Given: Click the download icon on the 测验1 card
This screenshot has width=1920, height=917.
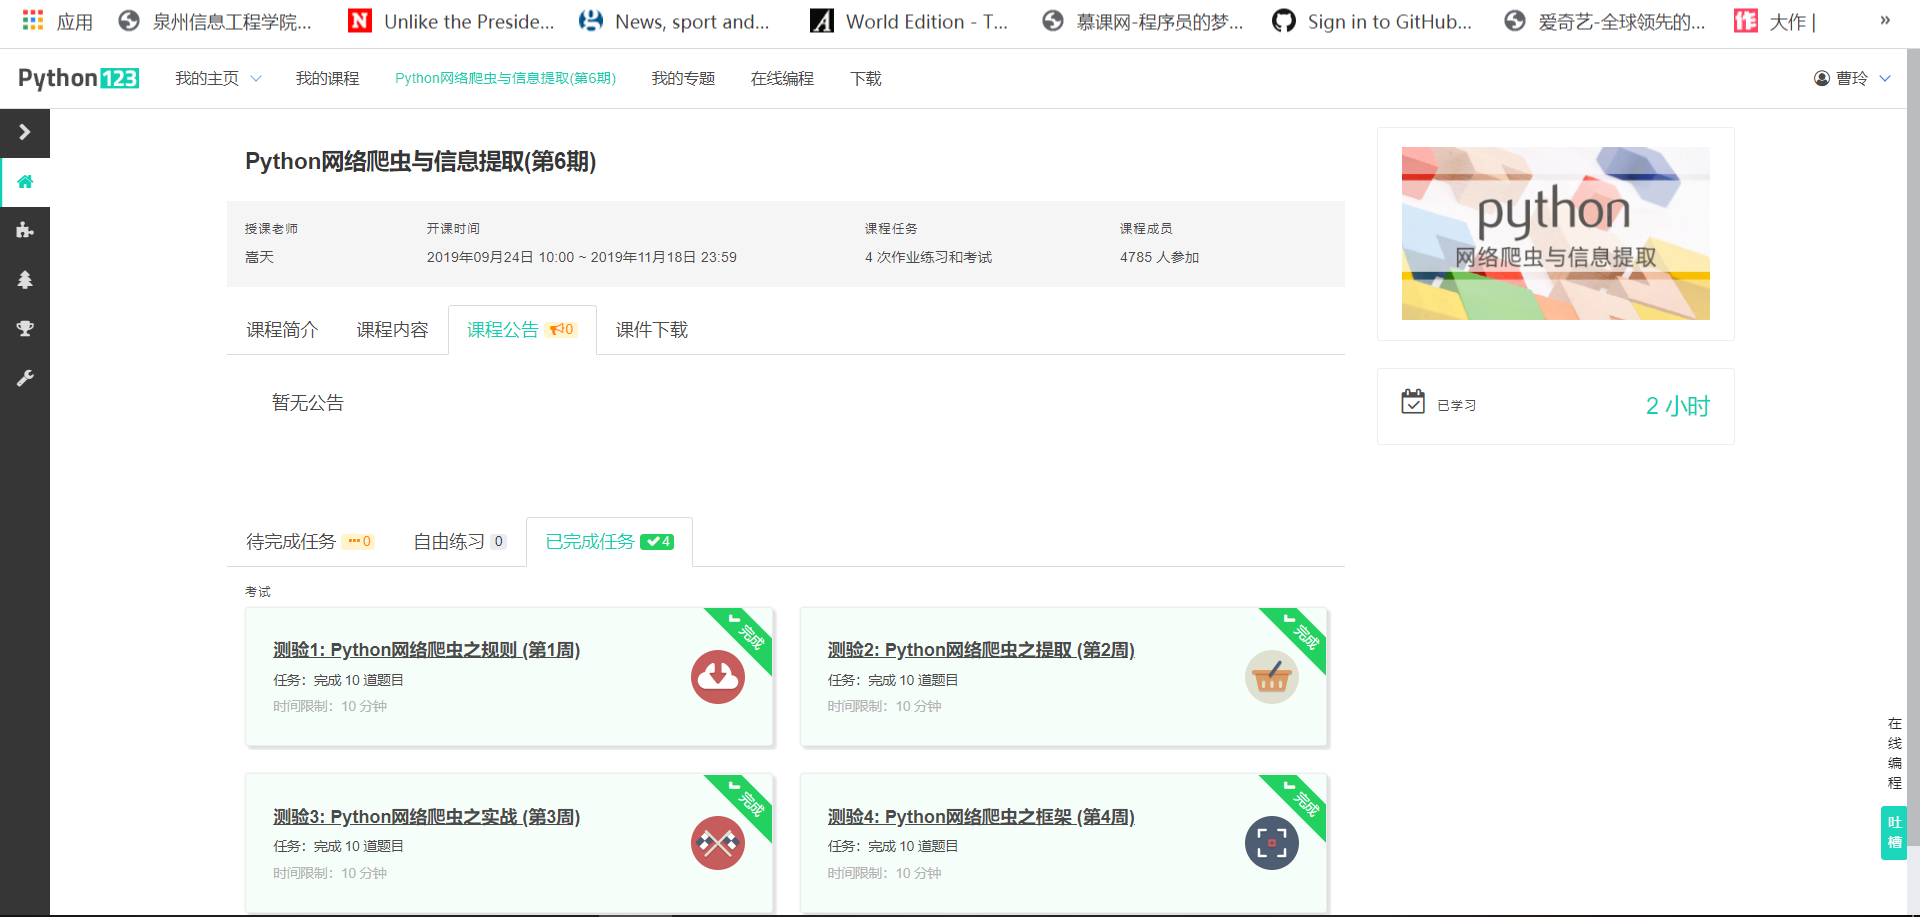Looking at the screenshot, I should (x=718, y=677).
